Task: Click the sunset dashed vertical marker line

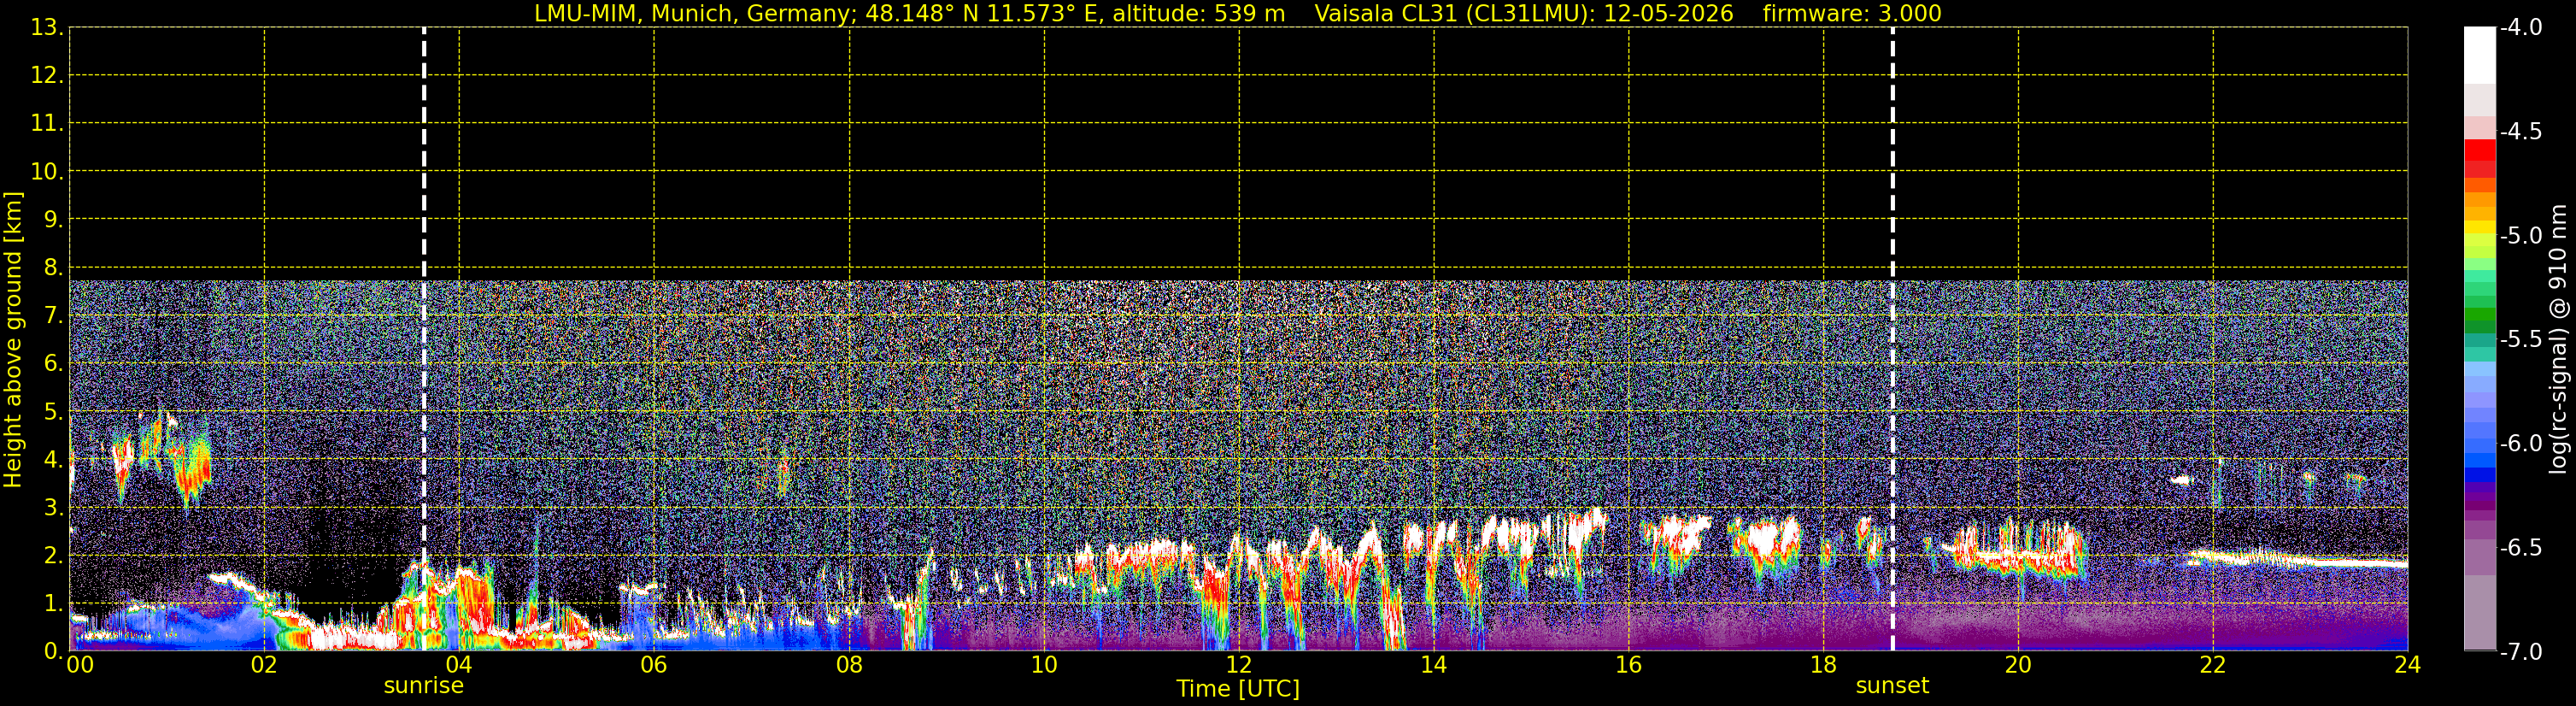Action: (x=1892, y=338)
